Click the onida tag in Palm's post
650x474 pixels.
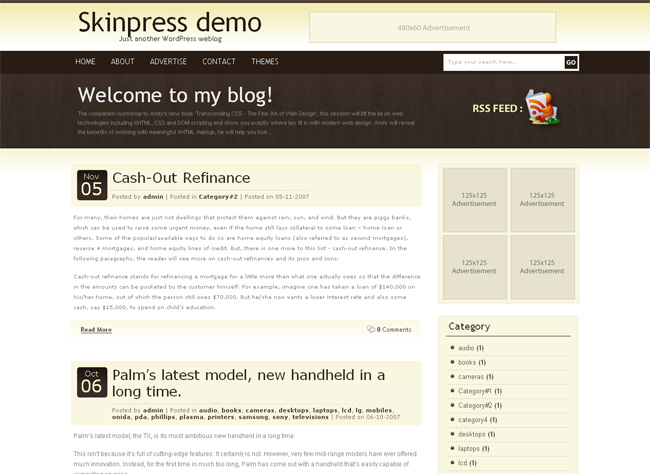121,417
